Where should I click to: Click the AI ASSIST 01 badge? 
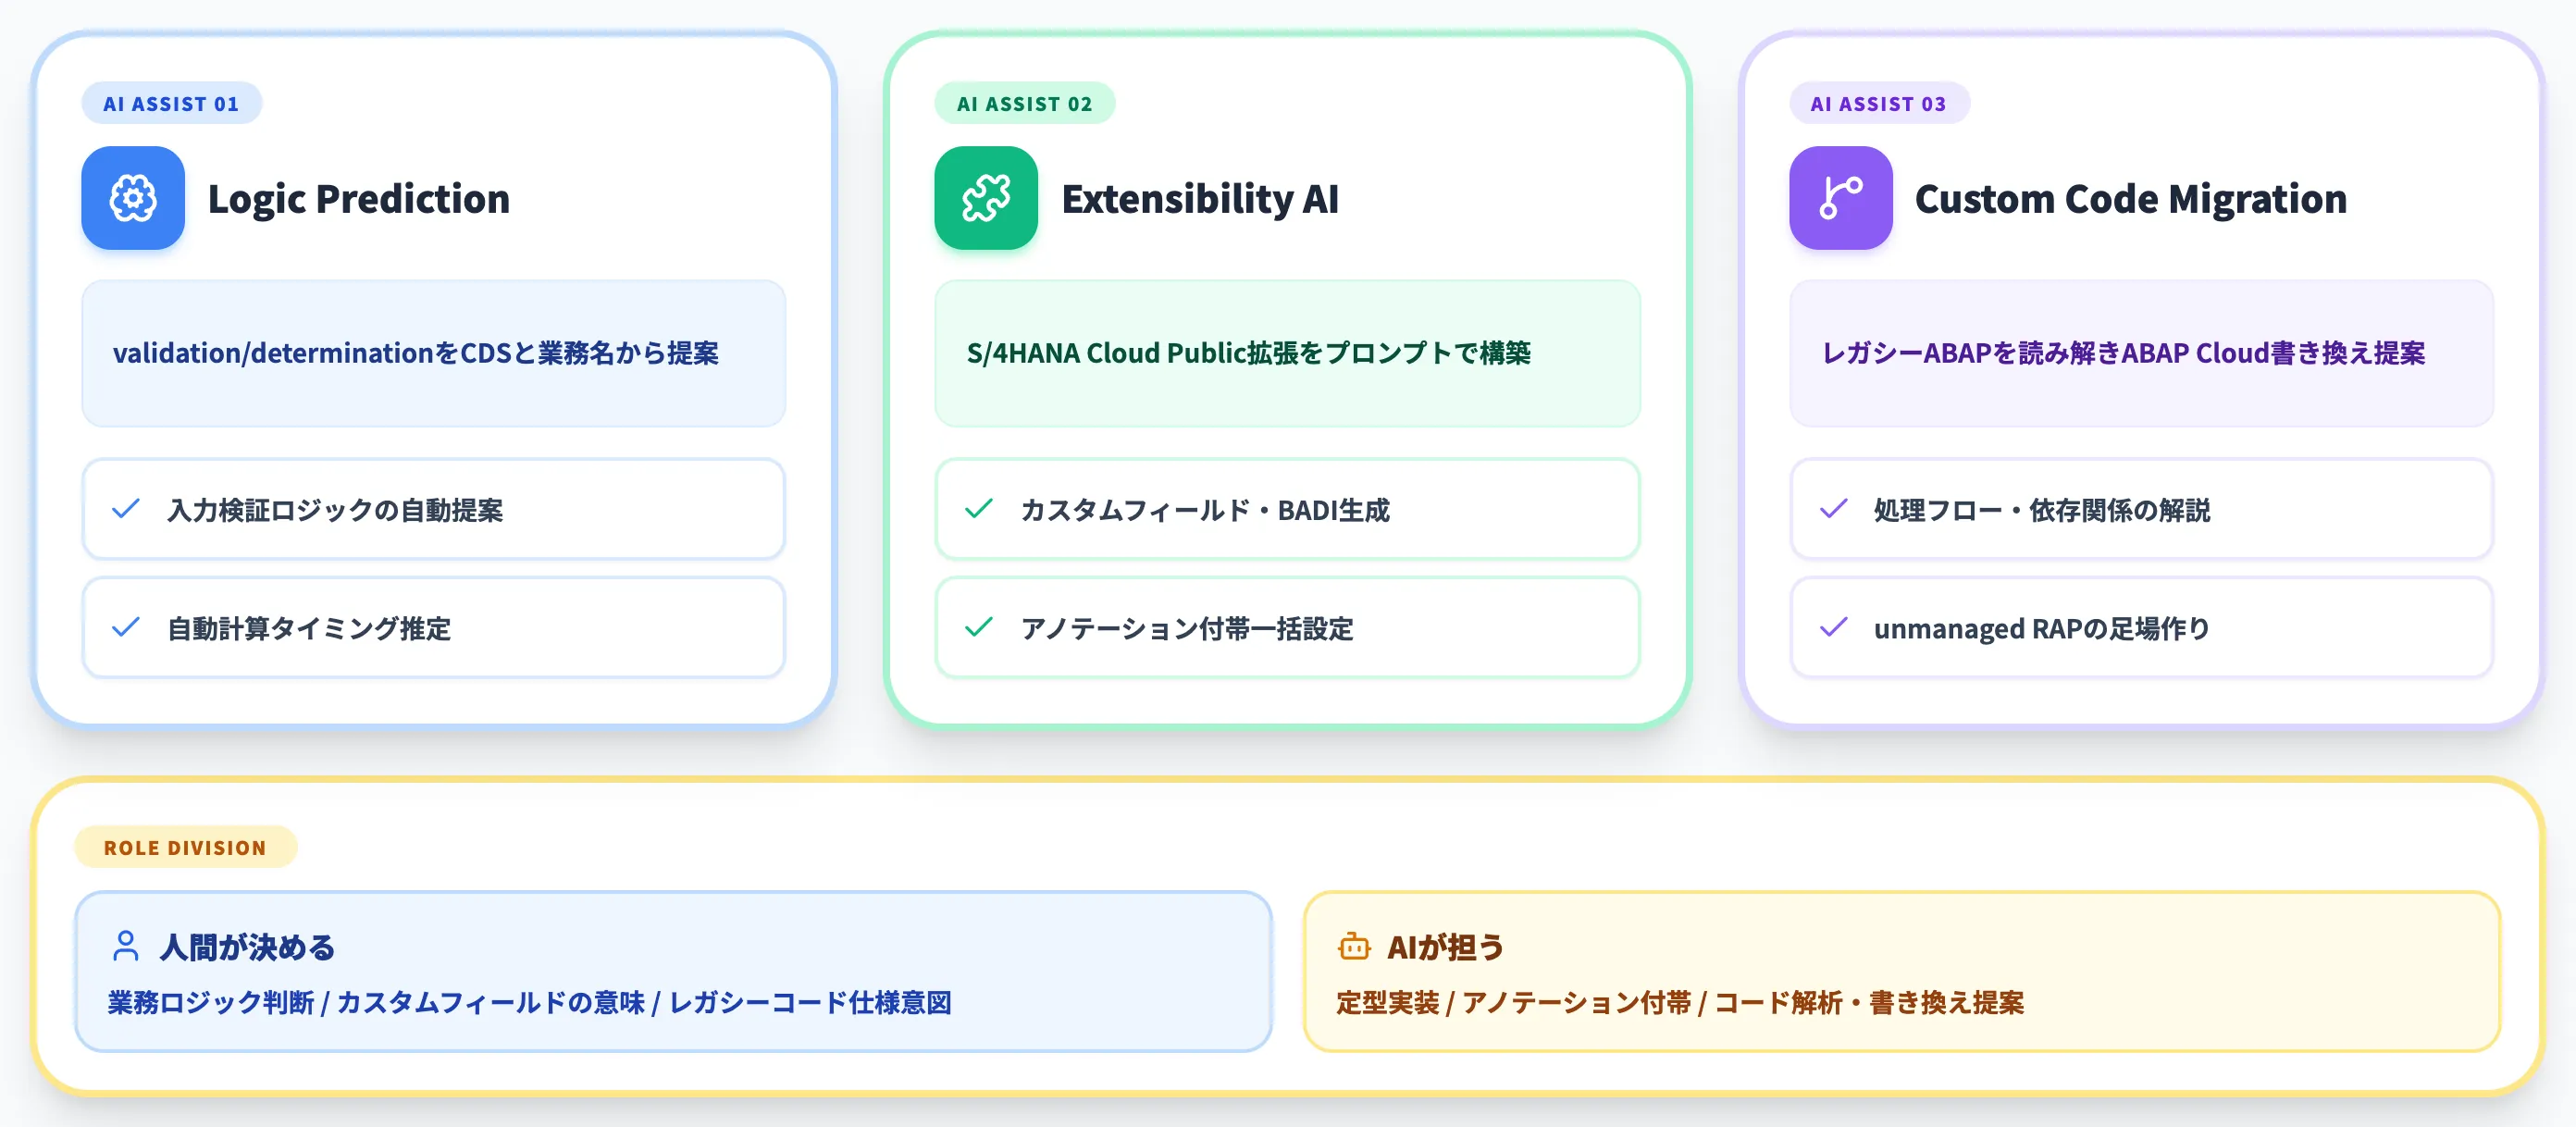click(172, 103)
